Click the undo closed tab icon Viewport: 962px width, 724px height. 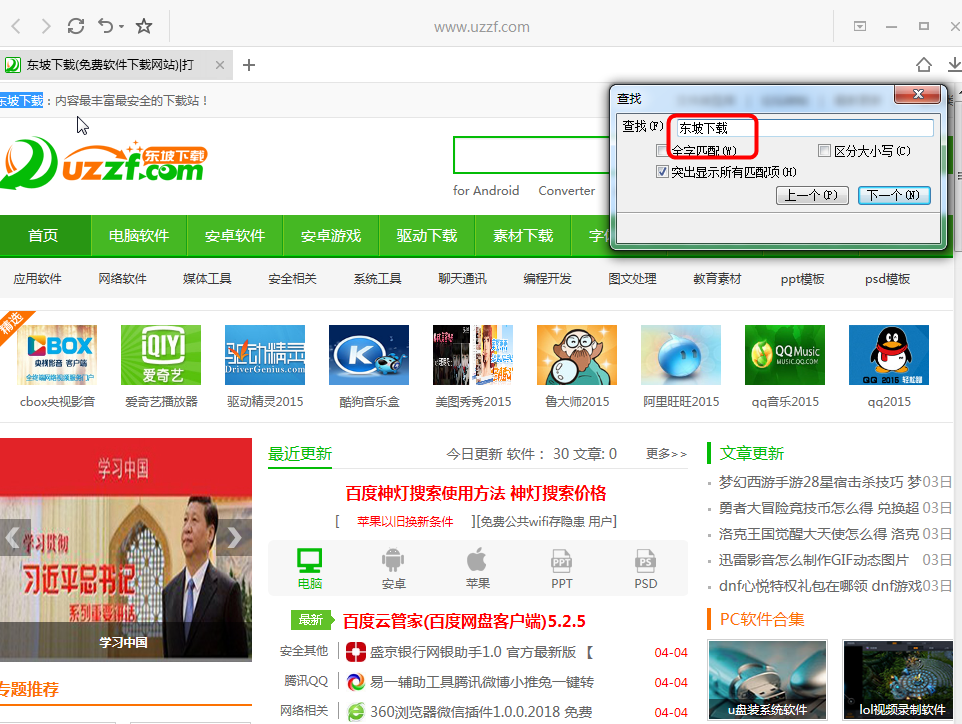pos(106,26)
